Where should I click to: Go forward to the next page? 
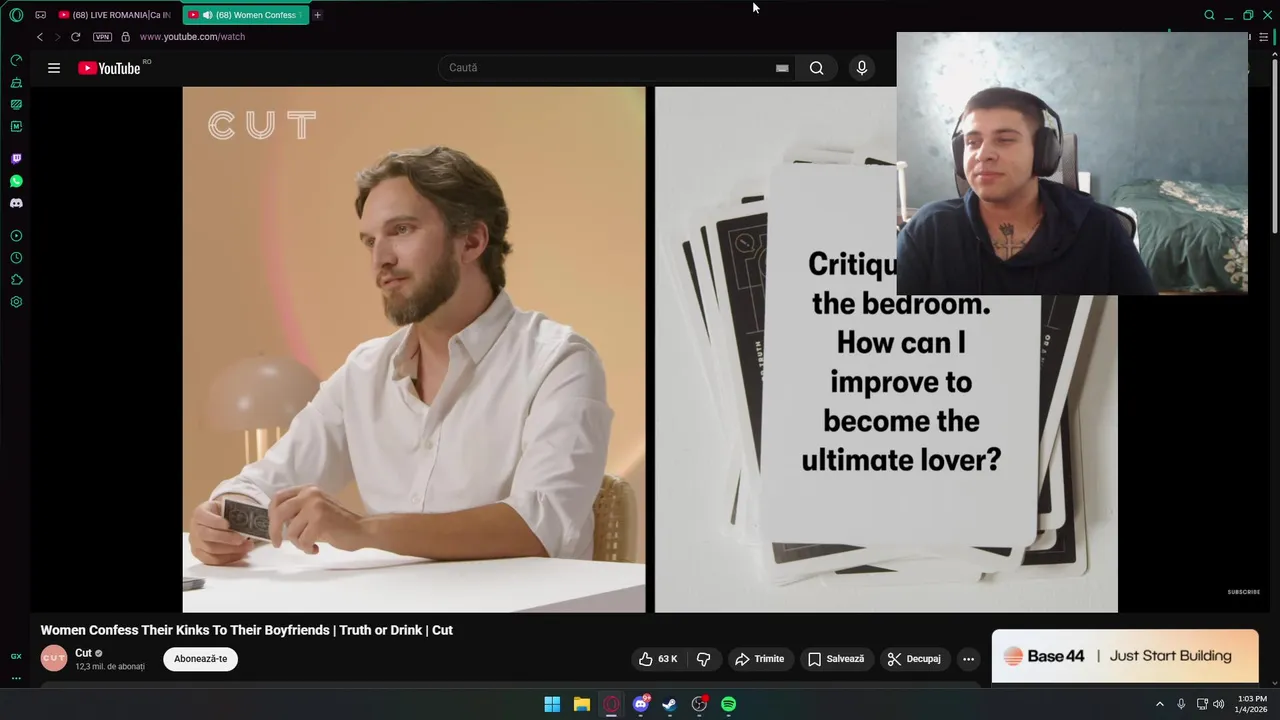coord(57,37)
